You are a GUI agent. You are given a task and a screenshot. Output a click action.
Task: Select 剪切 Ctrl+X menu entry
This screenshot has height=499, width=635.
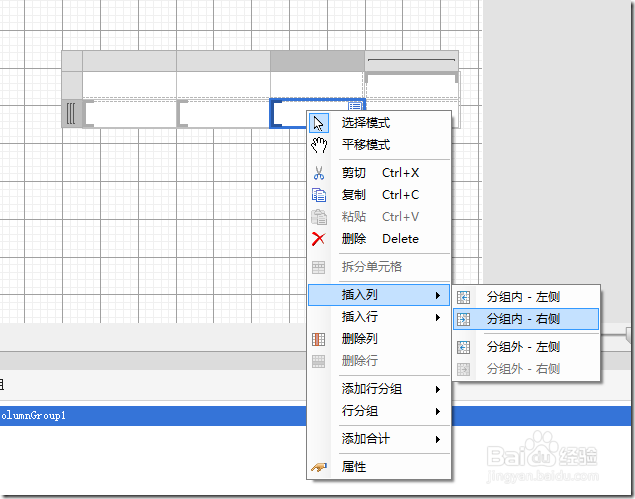click(379, 173)
